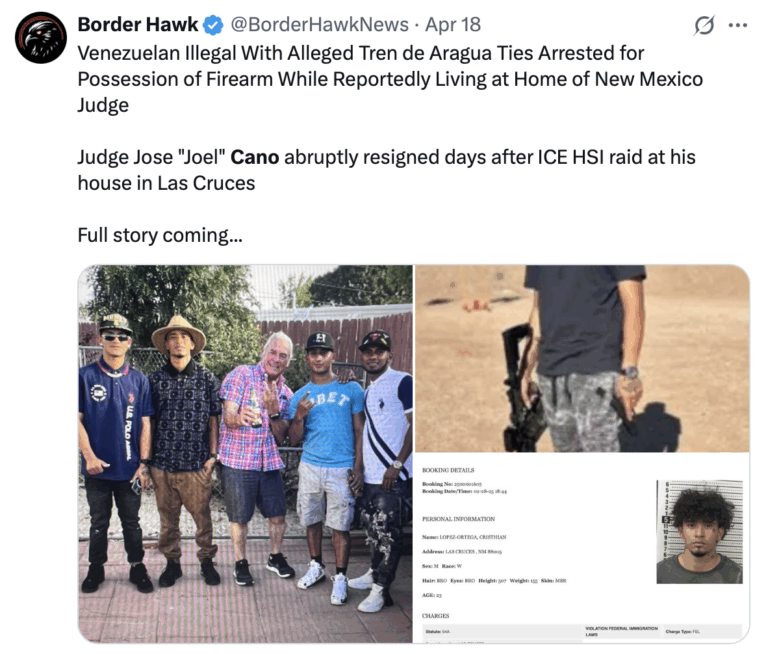Click the bold Cano keyword

(255, 157)
